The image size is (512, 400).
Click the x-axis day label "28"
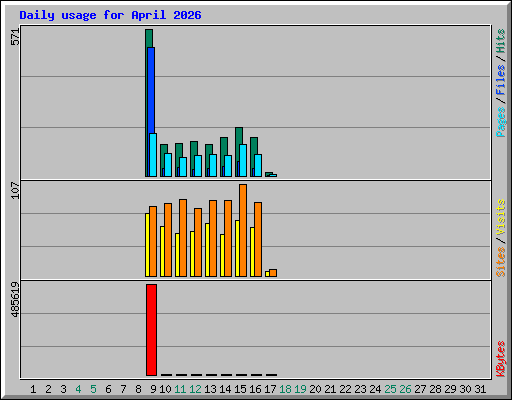[x=435, y=389]
